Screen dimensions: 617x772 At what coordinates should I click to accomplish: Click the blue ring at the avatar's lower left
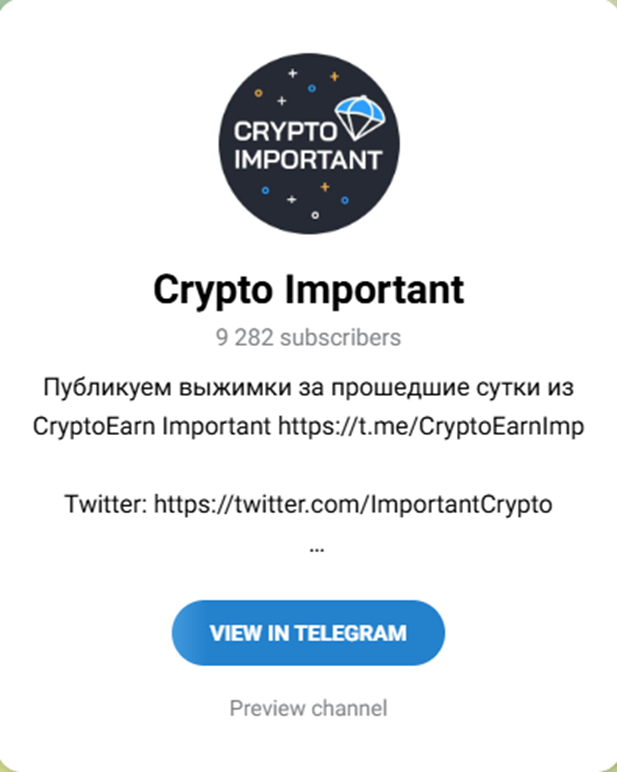tap(265, 190)
